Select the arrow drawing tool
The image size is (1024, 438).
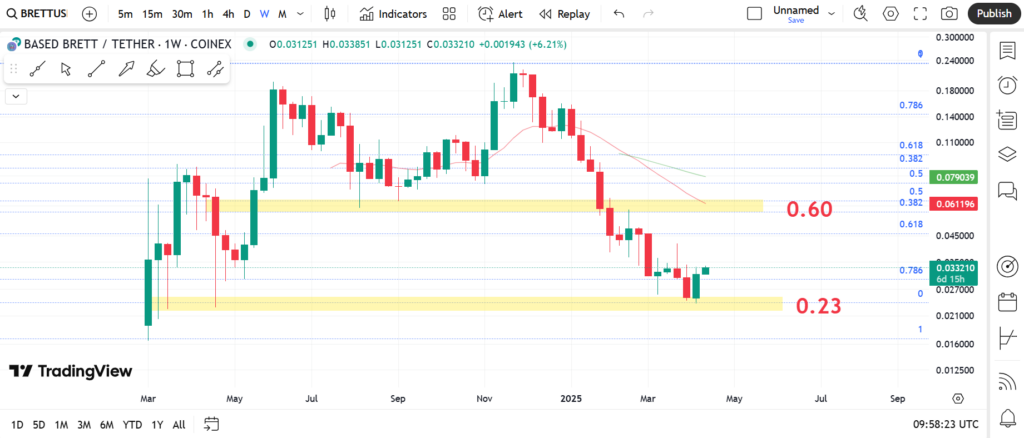point(126,69)
